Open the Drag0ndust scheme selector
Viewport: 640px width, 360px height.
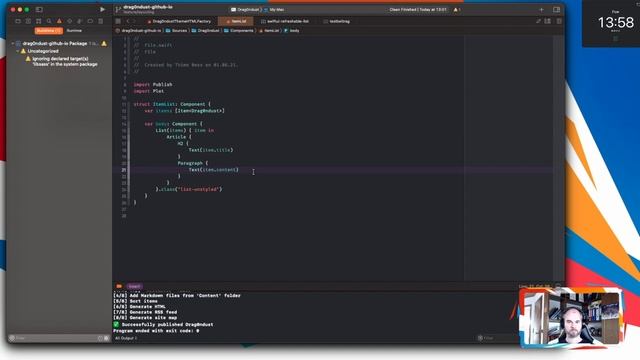pyautogui.click(x=245, y=9)
